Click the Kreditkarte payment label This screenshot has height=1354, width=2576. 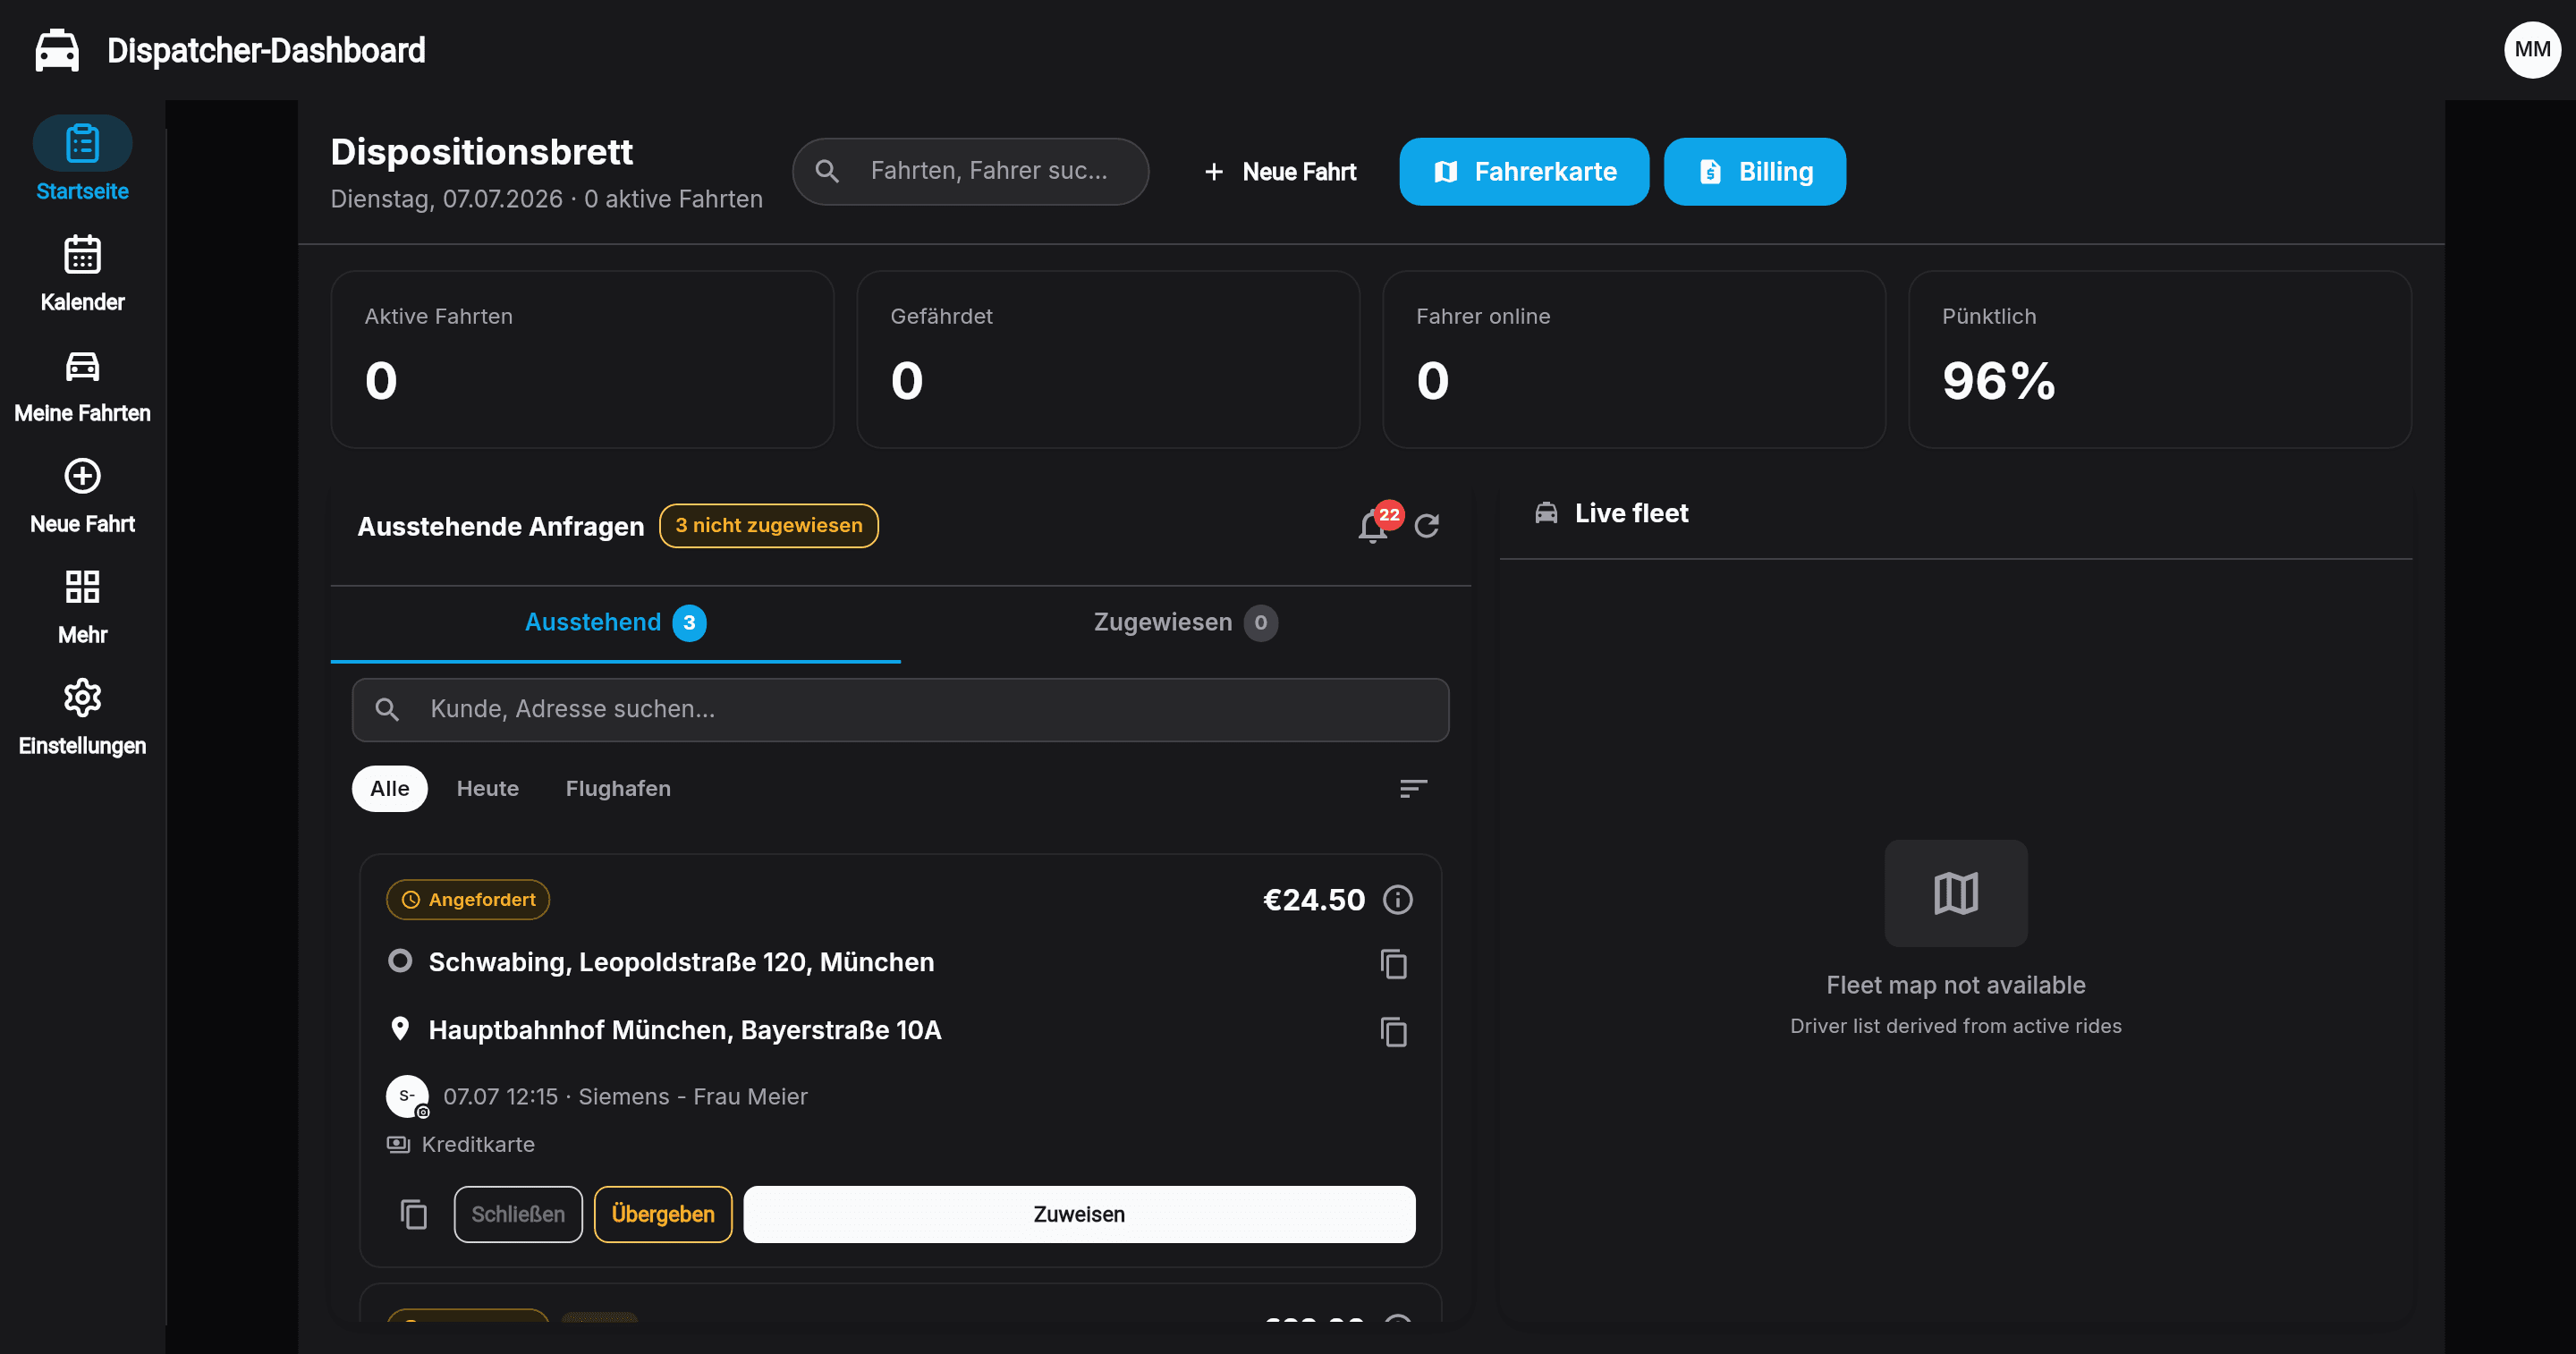coord(478,1144)
